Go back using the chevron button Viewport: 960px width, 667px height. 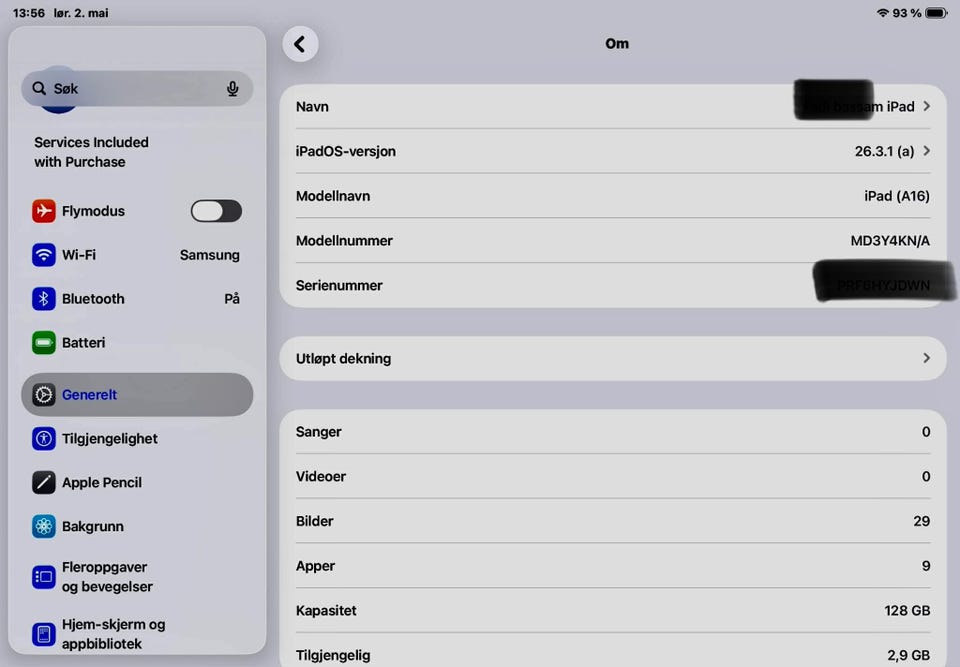[x=300, y=44]
